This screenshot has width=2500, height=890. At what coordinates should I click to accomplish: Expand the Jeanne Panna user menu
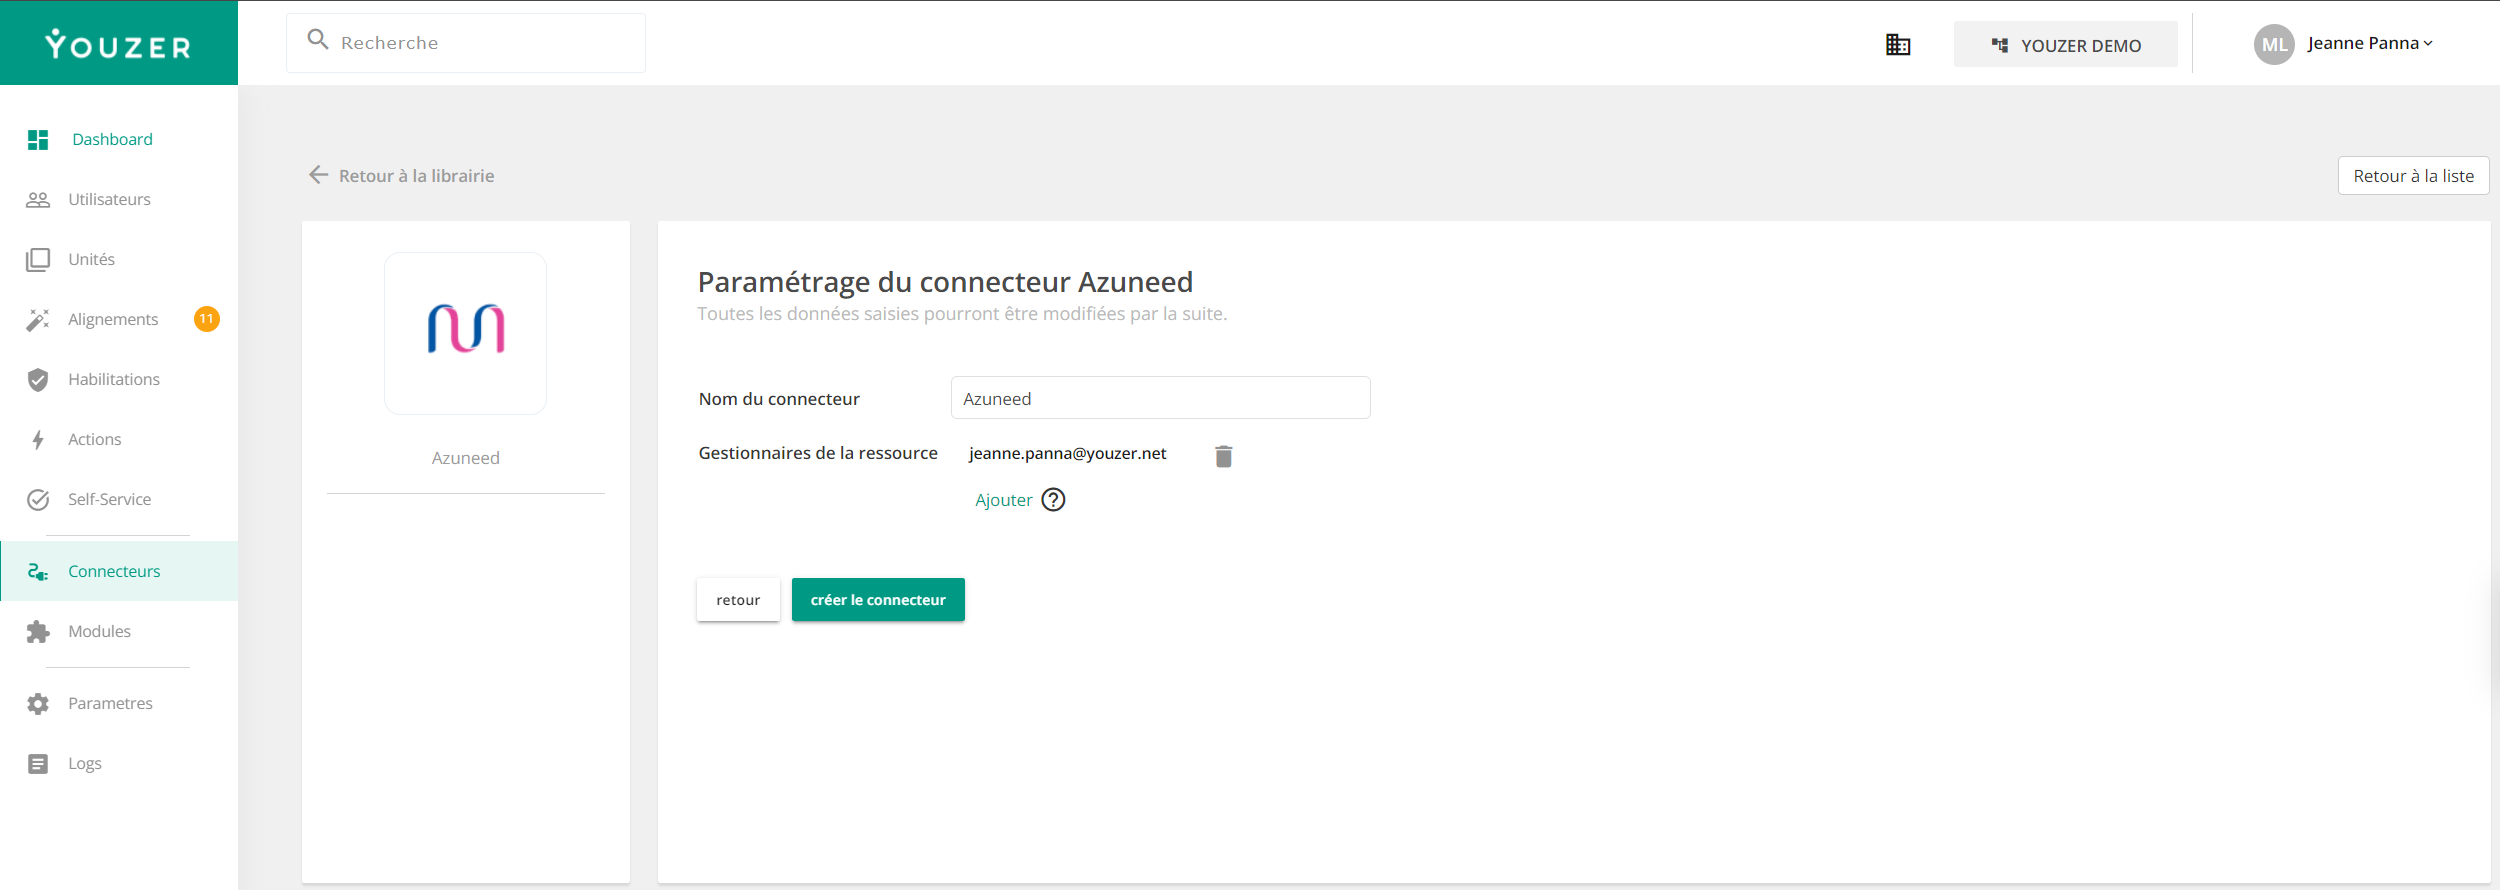[2370, 43]
